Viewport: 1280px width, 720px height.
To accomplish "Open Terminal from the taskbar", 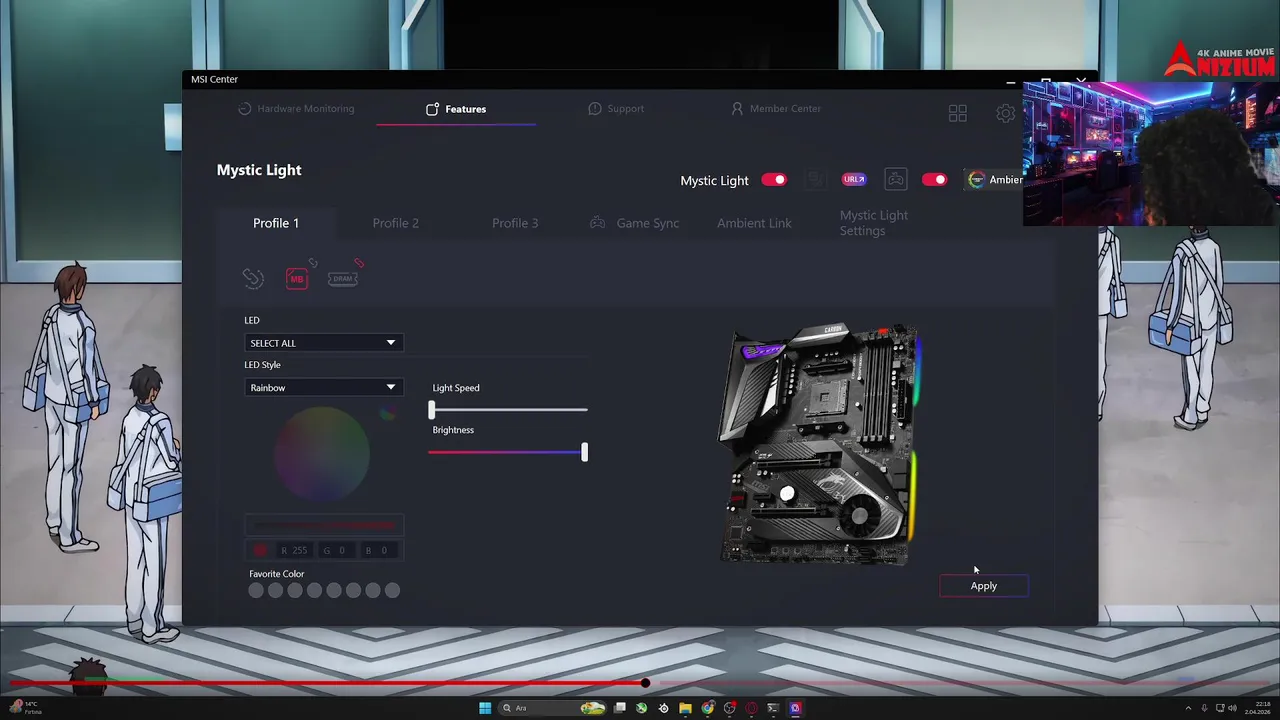I will click(773, 708).
